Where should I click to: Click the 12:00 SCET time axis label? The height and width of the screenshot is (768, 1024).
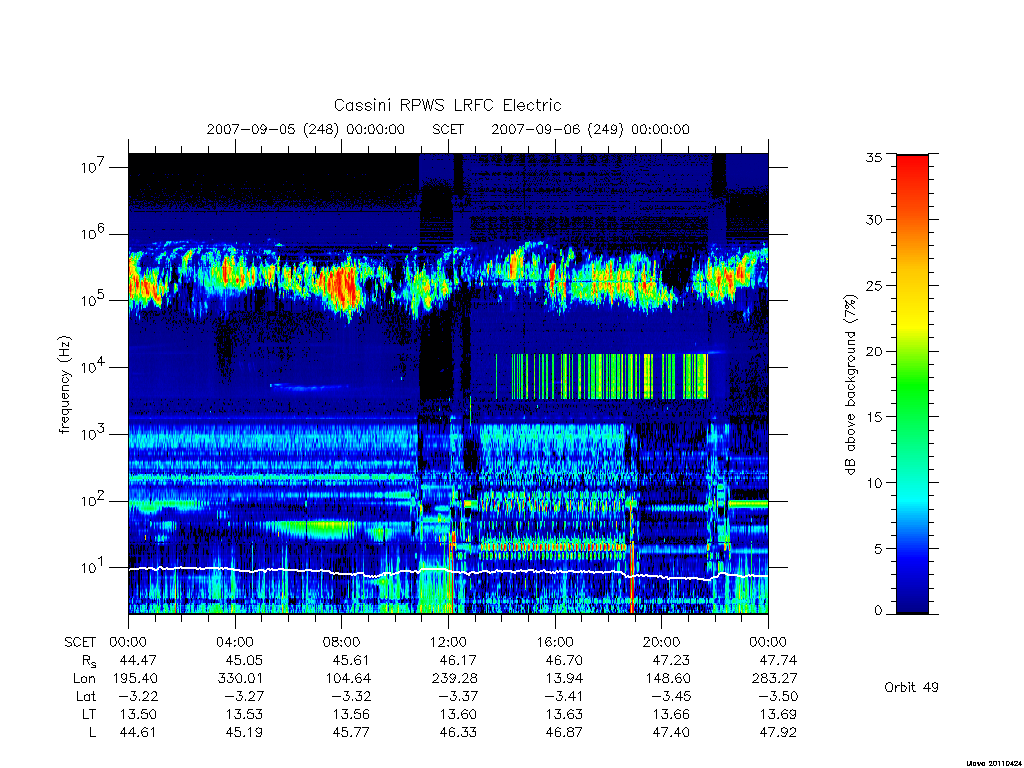[448, 642]
